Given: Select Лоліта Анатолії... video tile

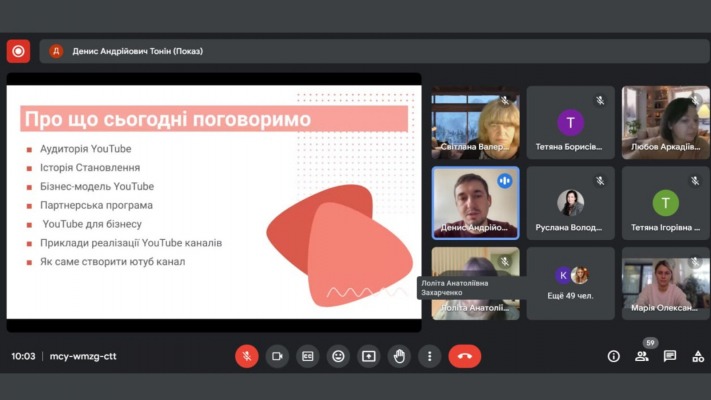Looking at the screenshot, I should coord(475,283).
